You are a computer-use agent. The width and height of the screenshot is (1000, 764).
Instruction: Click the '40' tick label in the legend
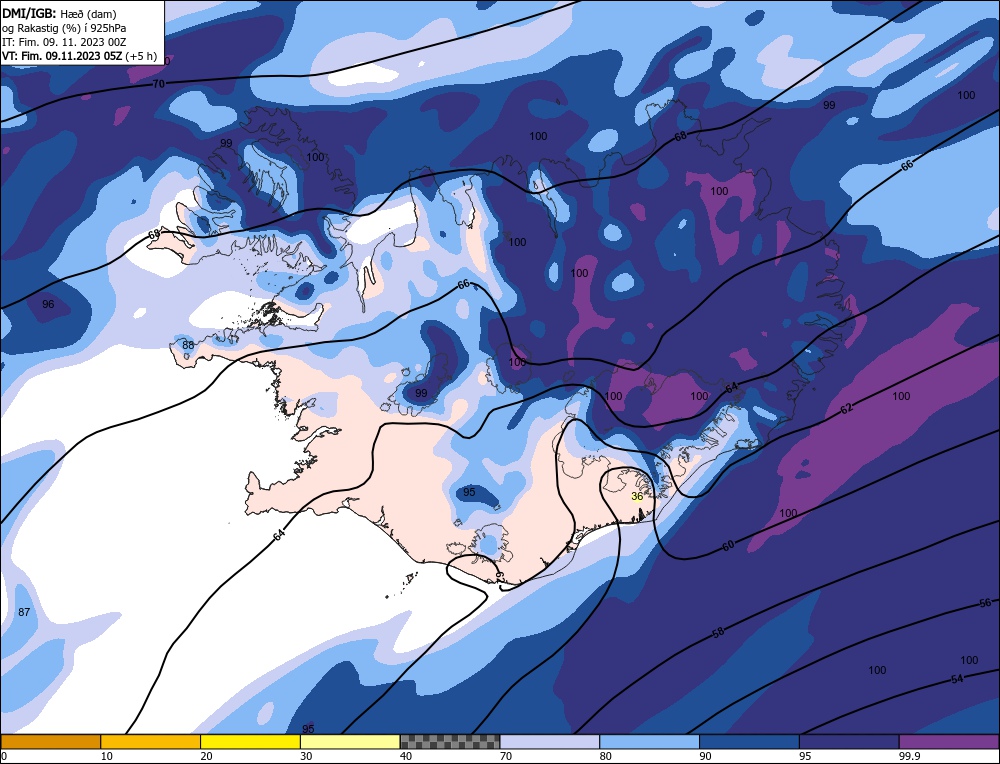pos(406,756)
